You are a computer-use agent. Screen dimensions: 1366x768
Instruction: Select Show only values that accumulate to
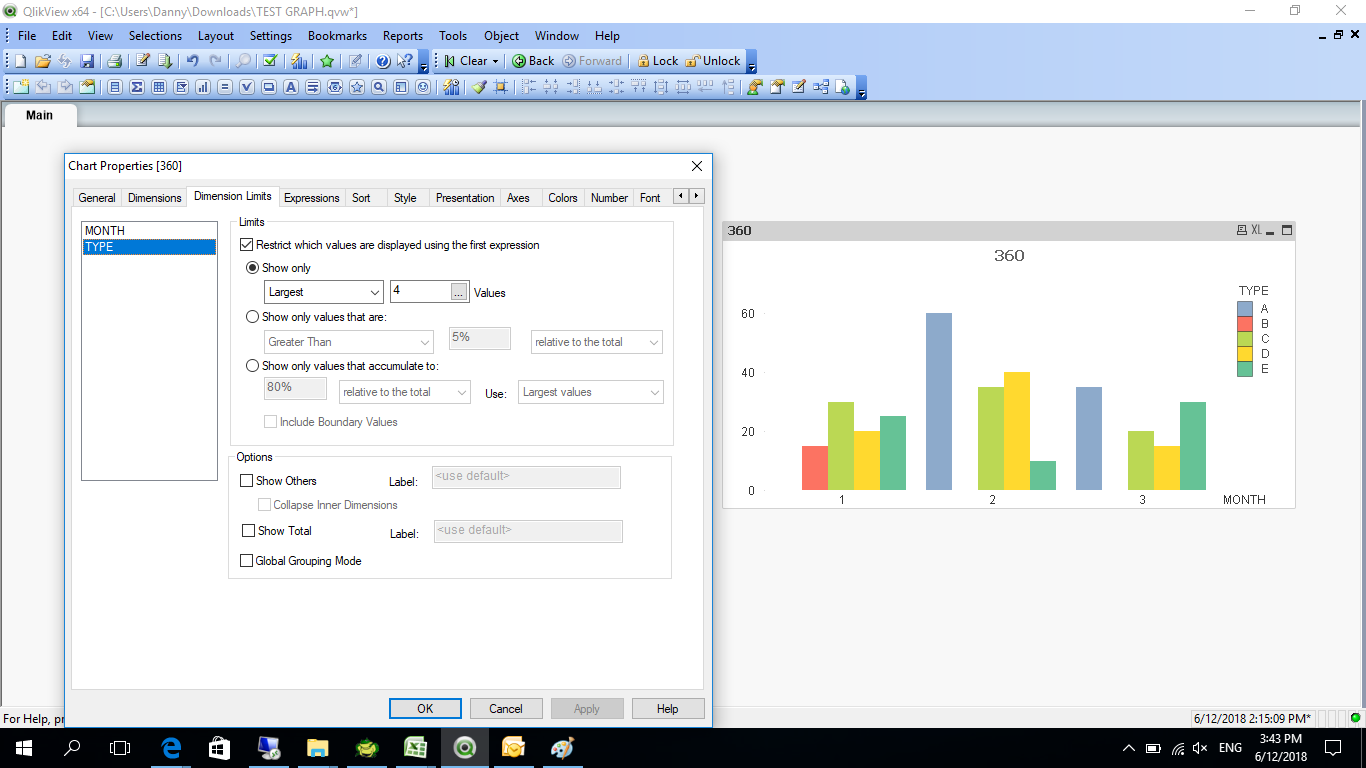252,366
